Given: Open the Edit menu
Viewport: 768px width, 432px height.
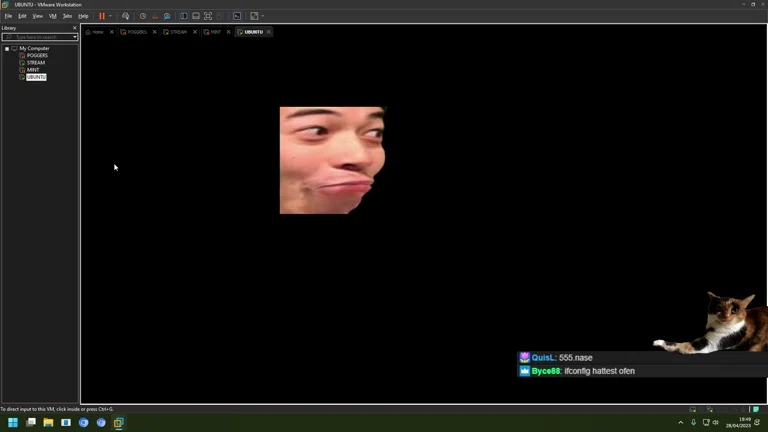Looking at the screenshot, I should (x=22, y=16).
